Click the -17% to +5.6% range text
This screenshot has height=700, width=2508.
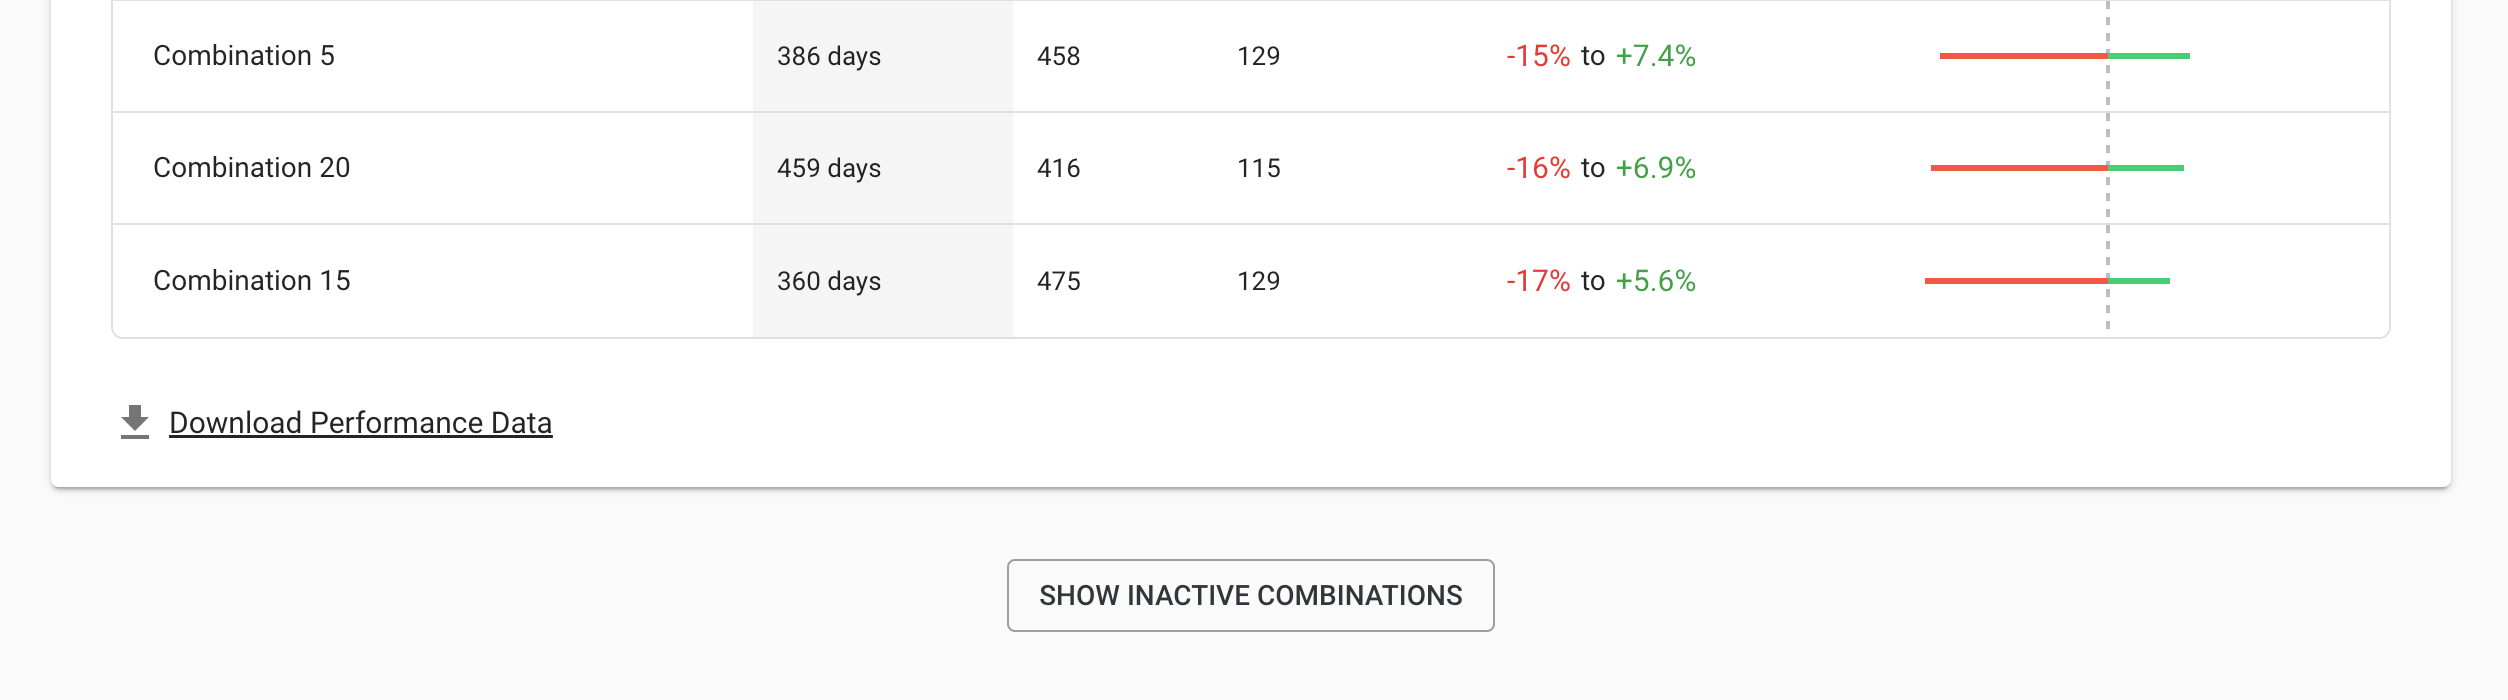point(1601,281)
